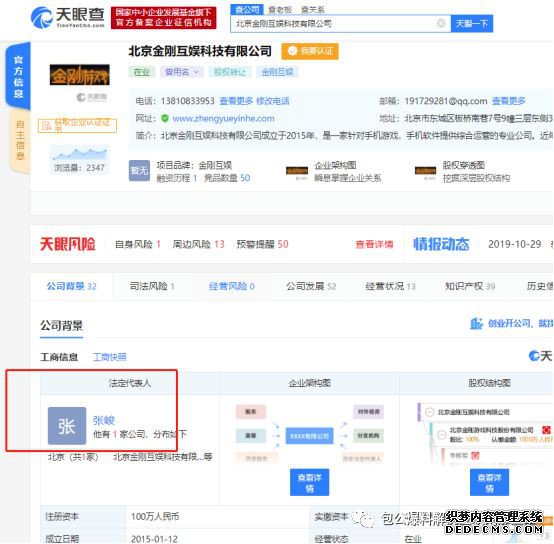Select the 司法风险 1 tab
554x544 pixels.
click(152, 286)
